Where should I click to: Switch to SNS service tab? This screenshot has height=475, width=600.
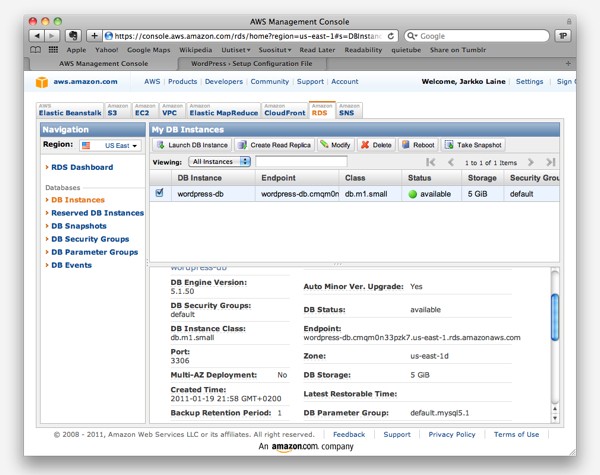(x=349, y=110)
